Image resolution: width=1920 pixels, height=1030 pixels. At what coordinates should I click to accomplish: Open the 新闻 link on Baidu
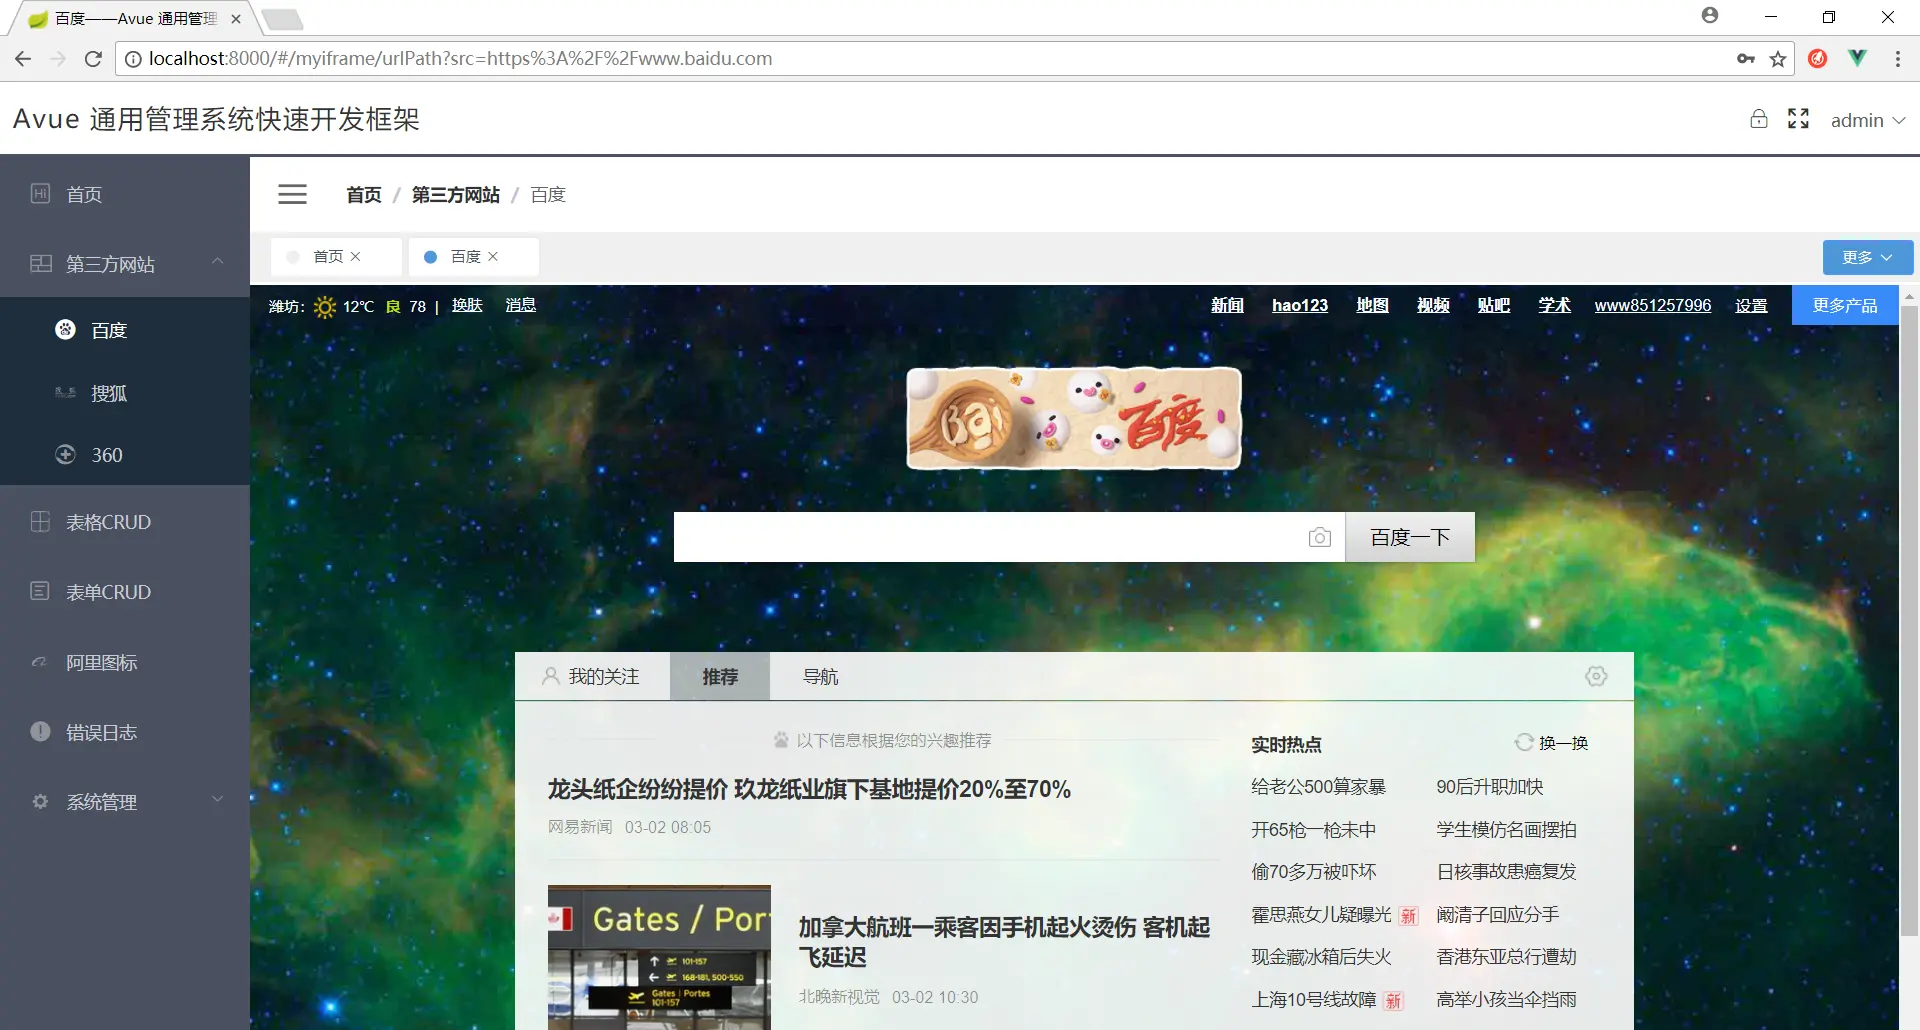[x=1227, y=305]
